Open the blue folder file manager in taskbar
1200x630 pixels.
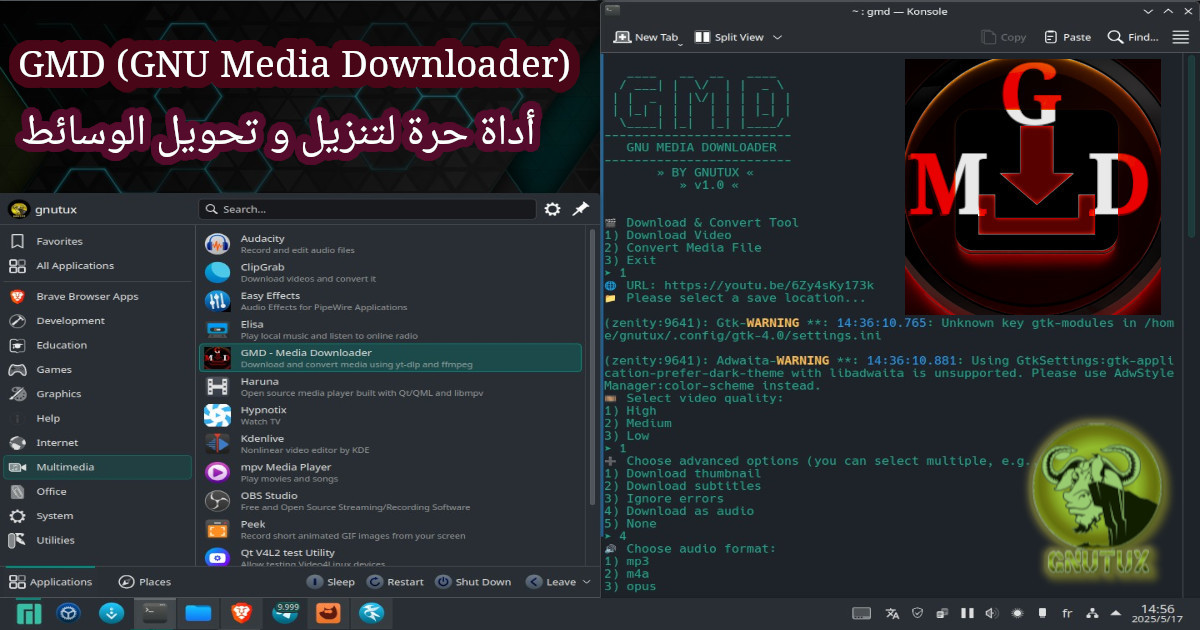tap(198, 612)
